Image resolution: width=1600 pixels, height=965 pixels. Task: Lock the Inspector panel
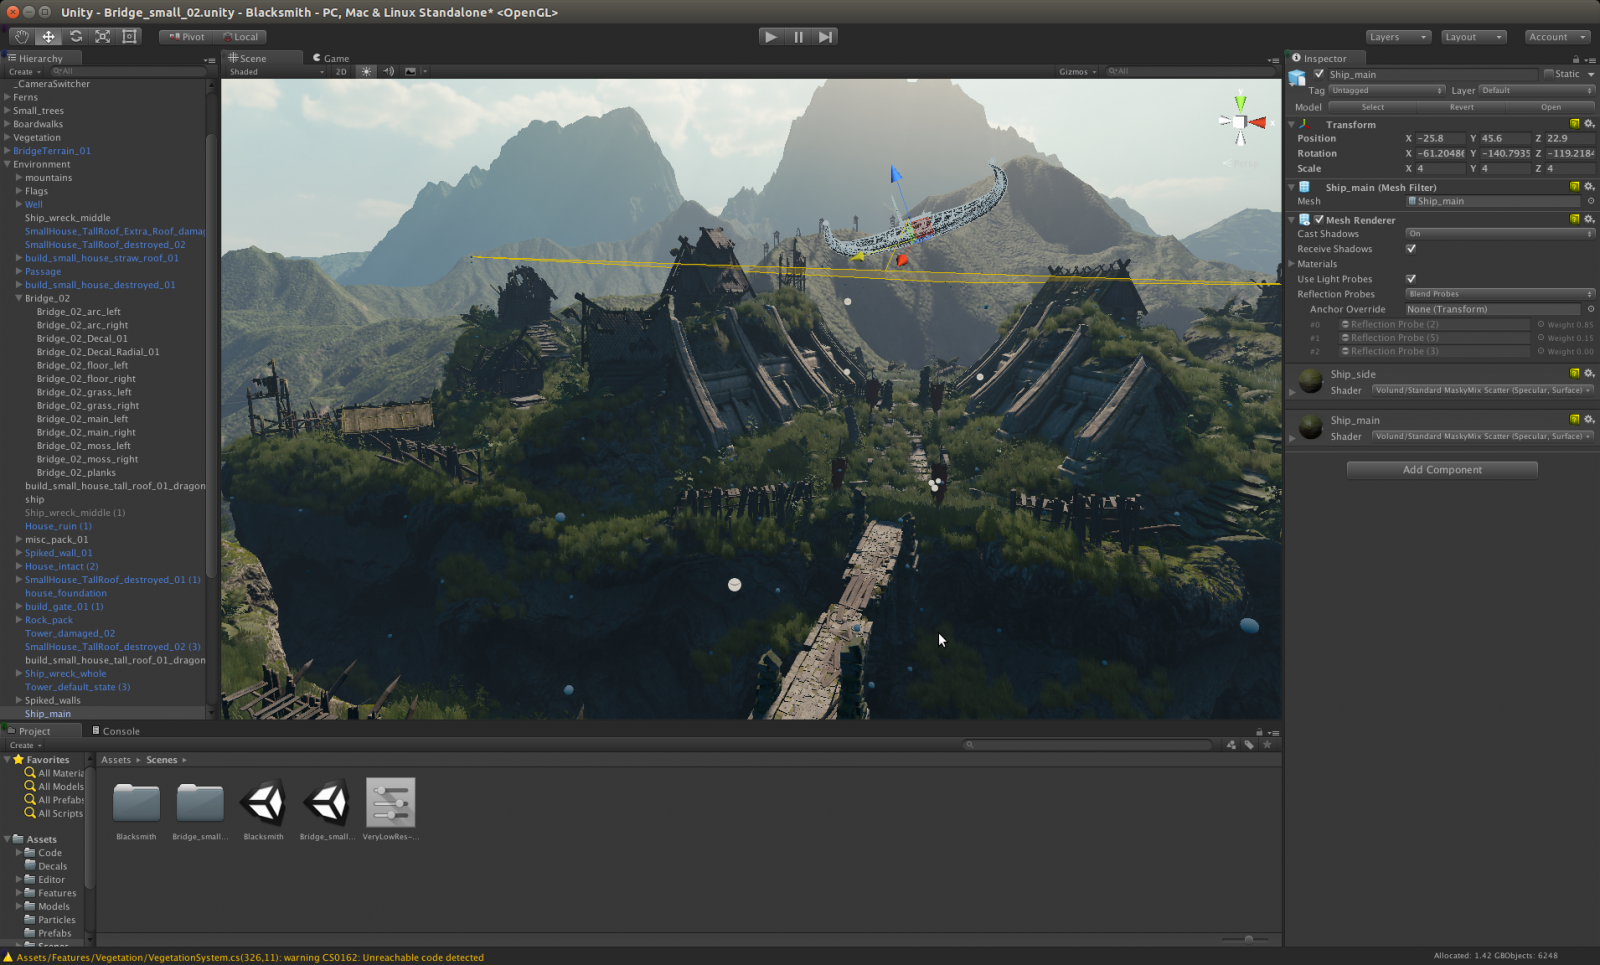click(x=1576, y=59)
